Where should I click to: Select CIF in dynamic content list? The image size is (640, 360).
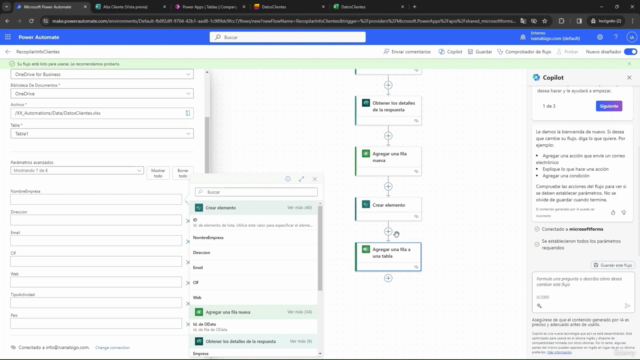(x=253, y=282)
